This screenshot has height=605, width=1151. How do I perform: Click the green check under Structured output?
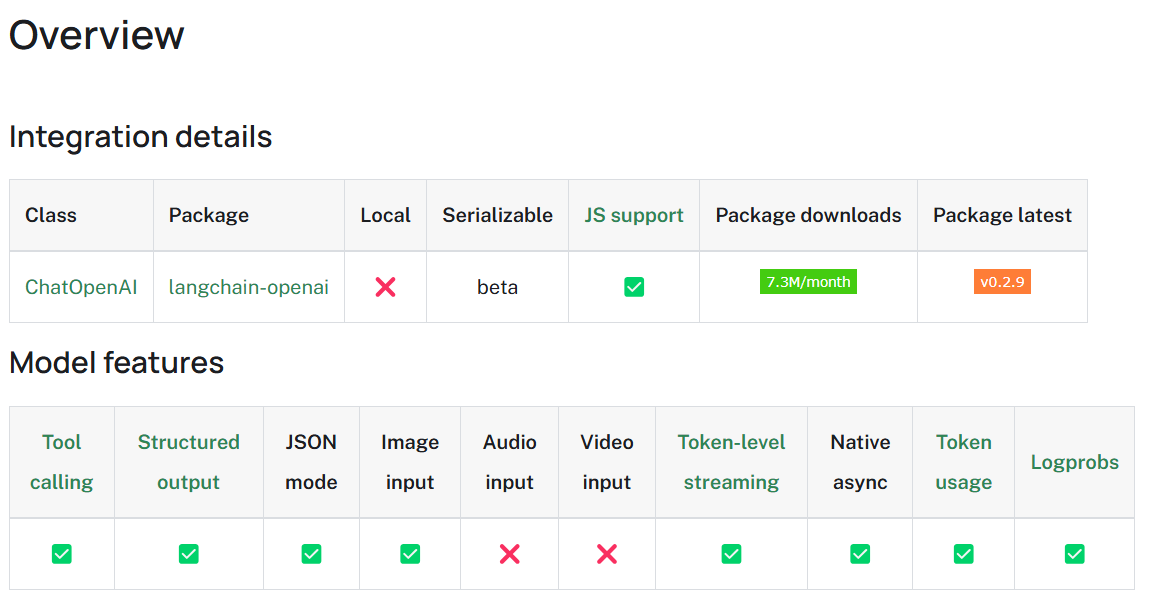188,553
